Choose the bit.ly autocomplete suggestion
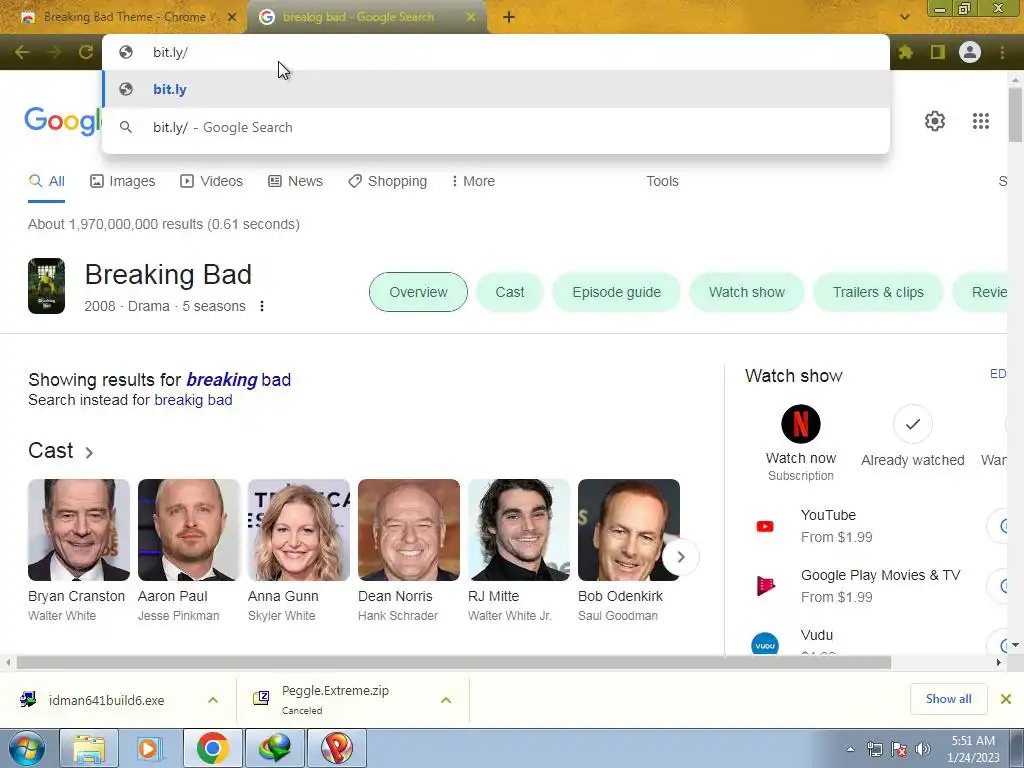 (496, 89)
